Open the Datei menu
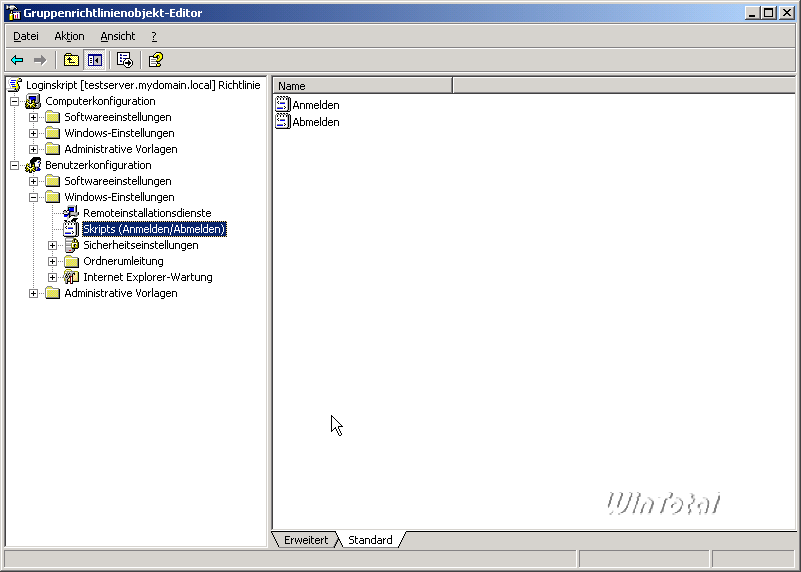The image size is (801, 572). click(x=26, y=36)
